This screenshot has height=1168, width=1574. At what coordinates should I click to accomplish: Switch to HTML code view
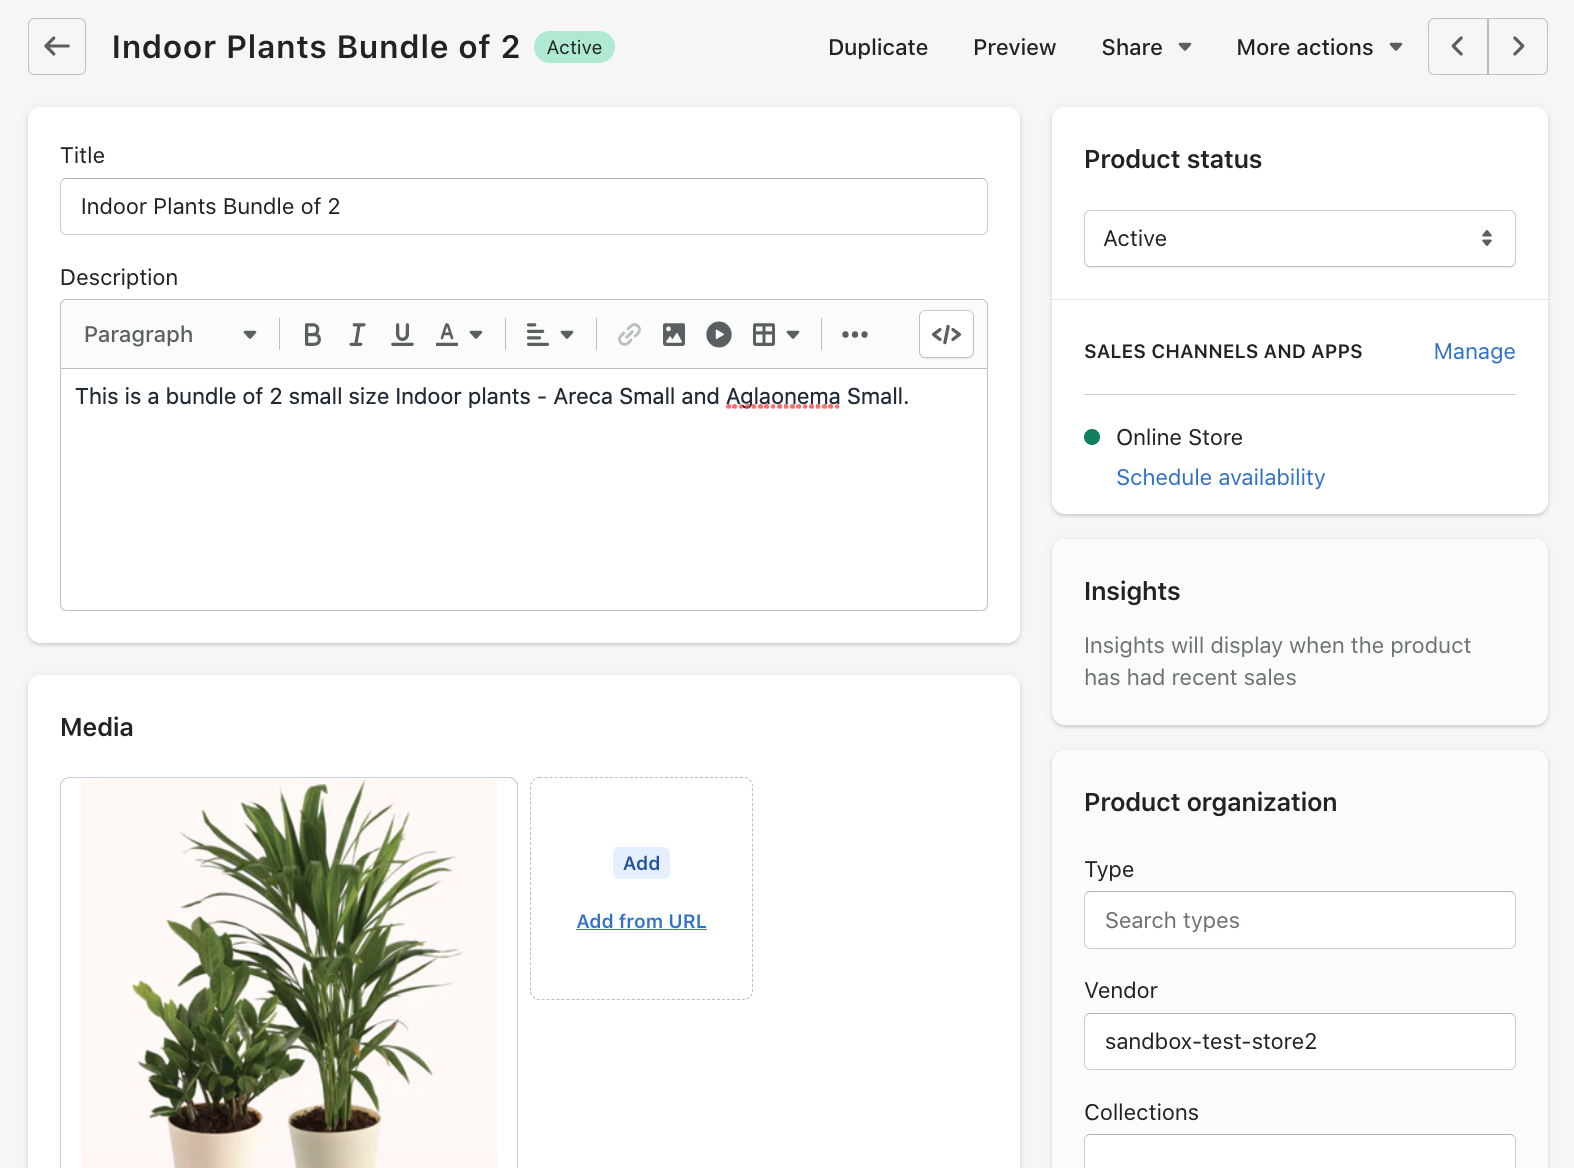click(946, 334)
